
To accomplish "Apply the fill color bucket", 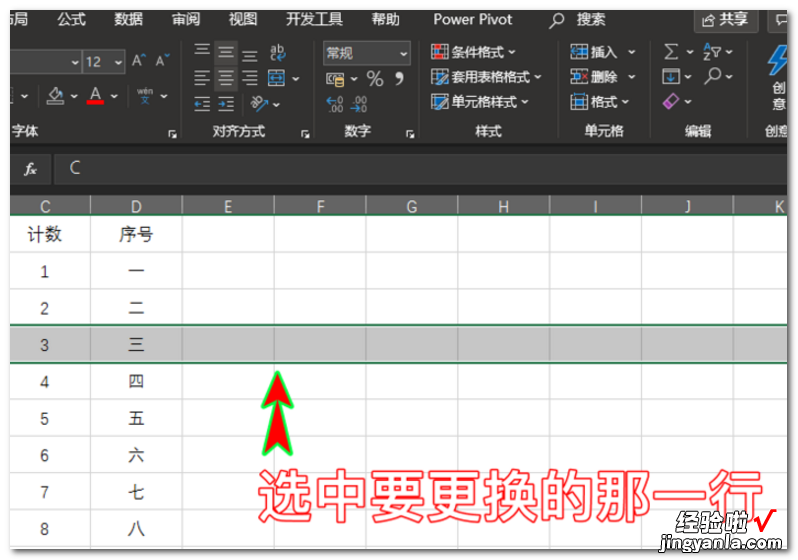I will (x=55, y=95).
